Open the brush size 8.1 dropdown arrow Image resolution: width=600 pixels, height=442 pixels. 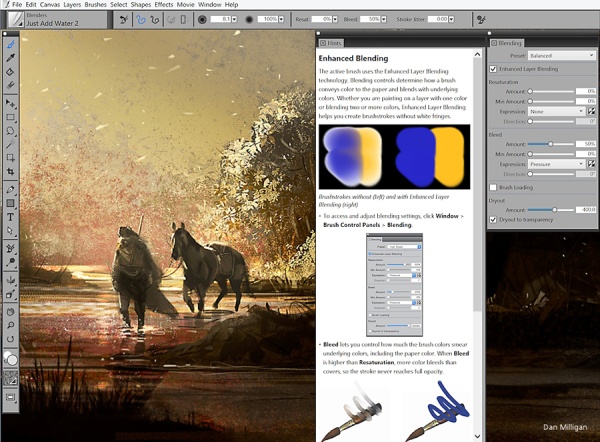[x=234, y=19]
